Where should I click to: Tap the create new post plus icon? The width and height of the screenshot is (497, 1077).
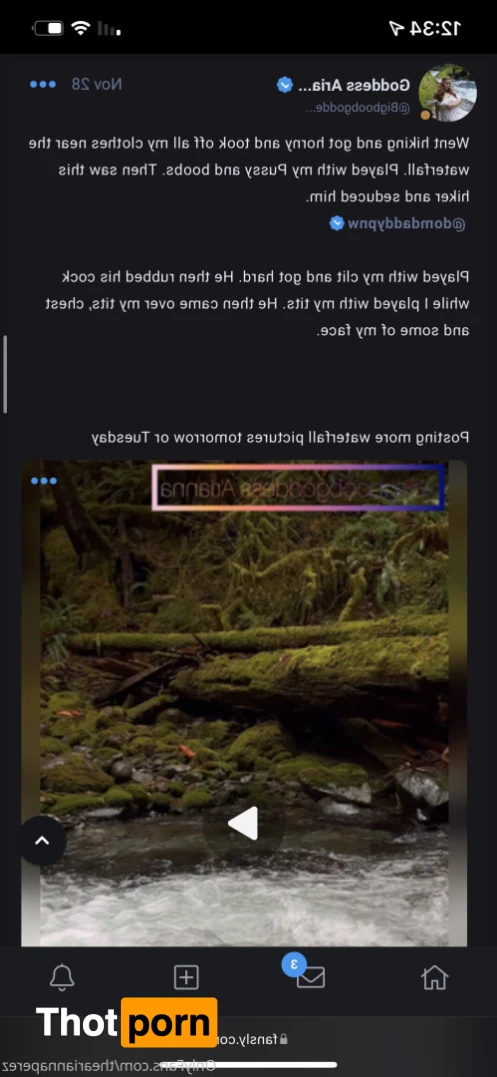point(186,977)
